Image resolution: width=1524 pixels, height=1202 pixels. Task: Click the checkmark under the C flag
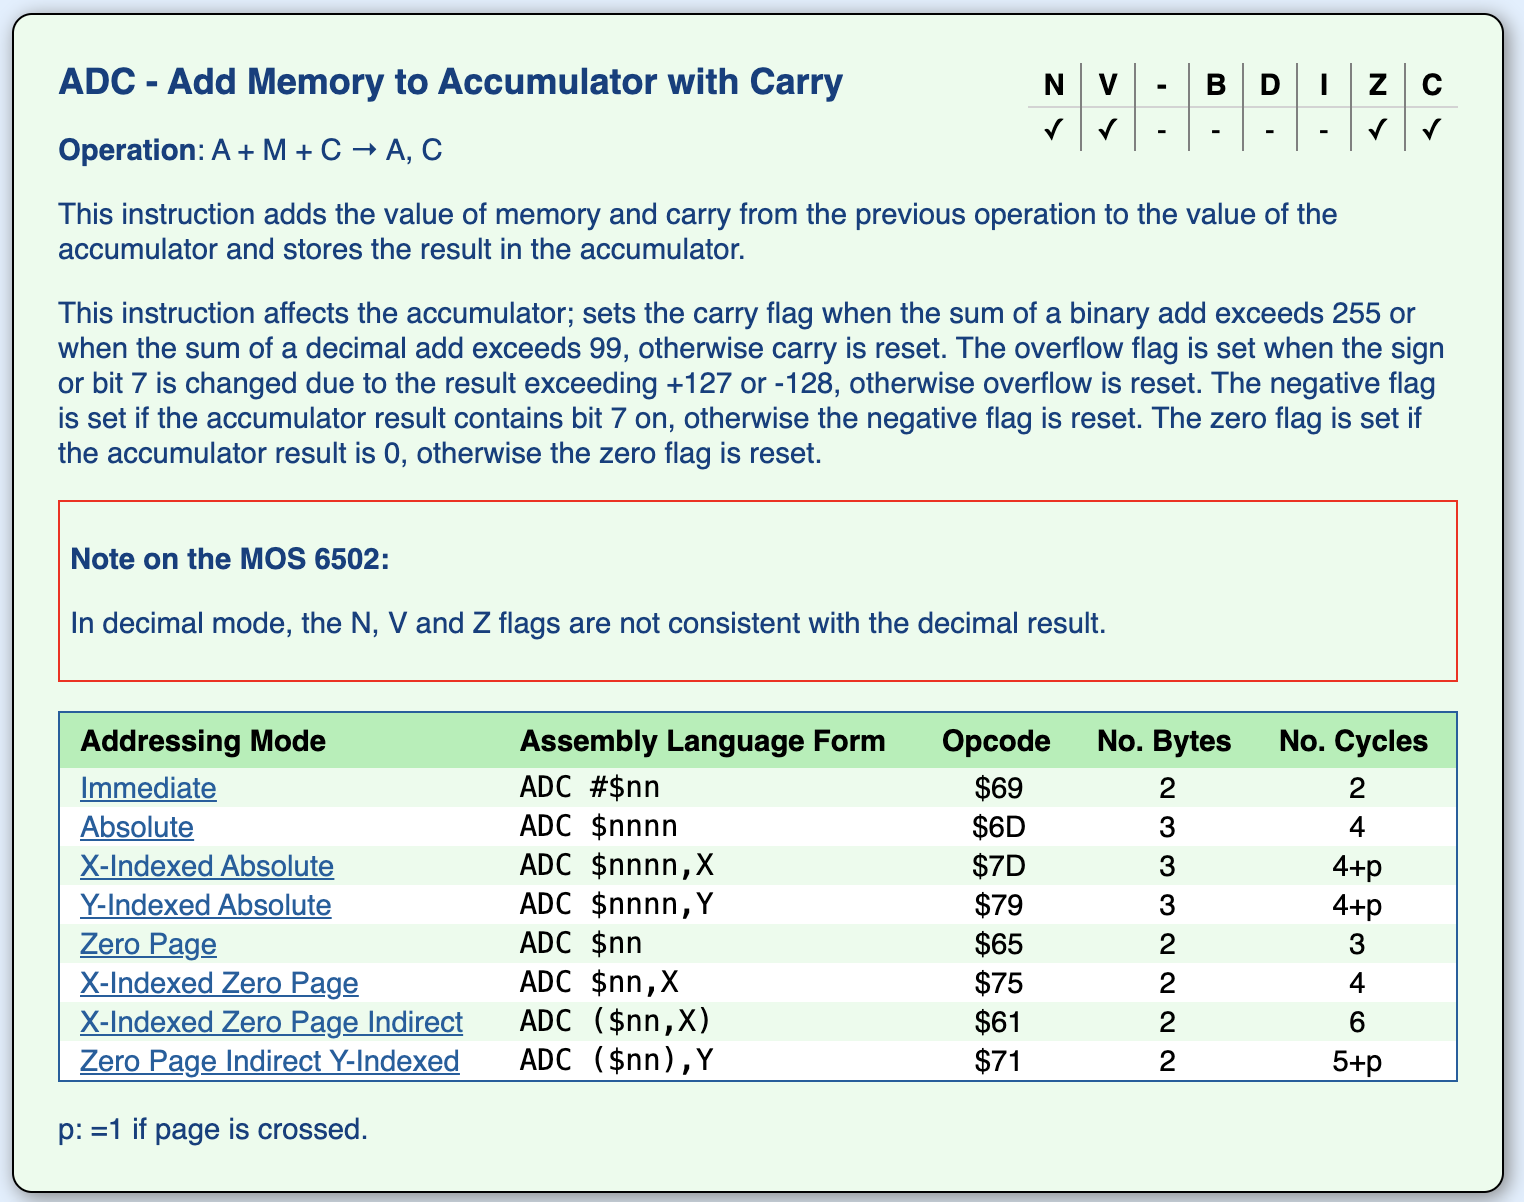[1431, 130]
